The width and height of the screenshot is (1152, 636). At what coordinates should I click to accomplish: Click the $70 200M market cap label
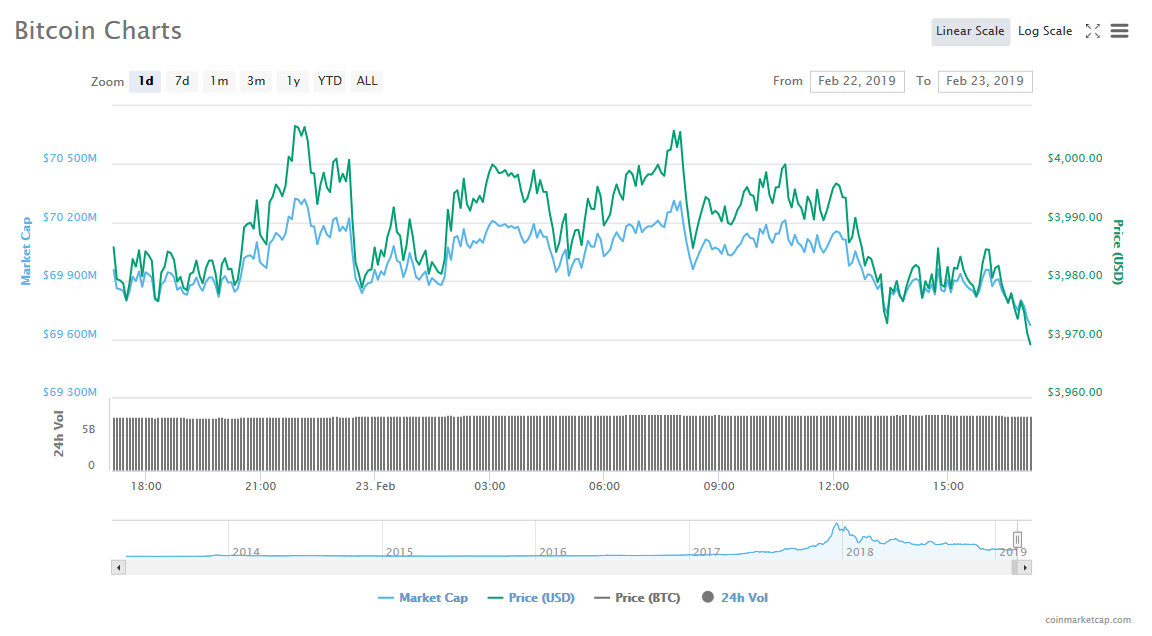pyautogui.click(x=70, y=217)
